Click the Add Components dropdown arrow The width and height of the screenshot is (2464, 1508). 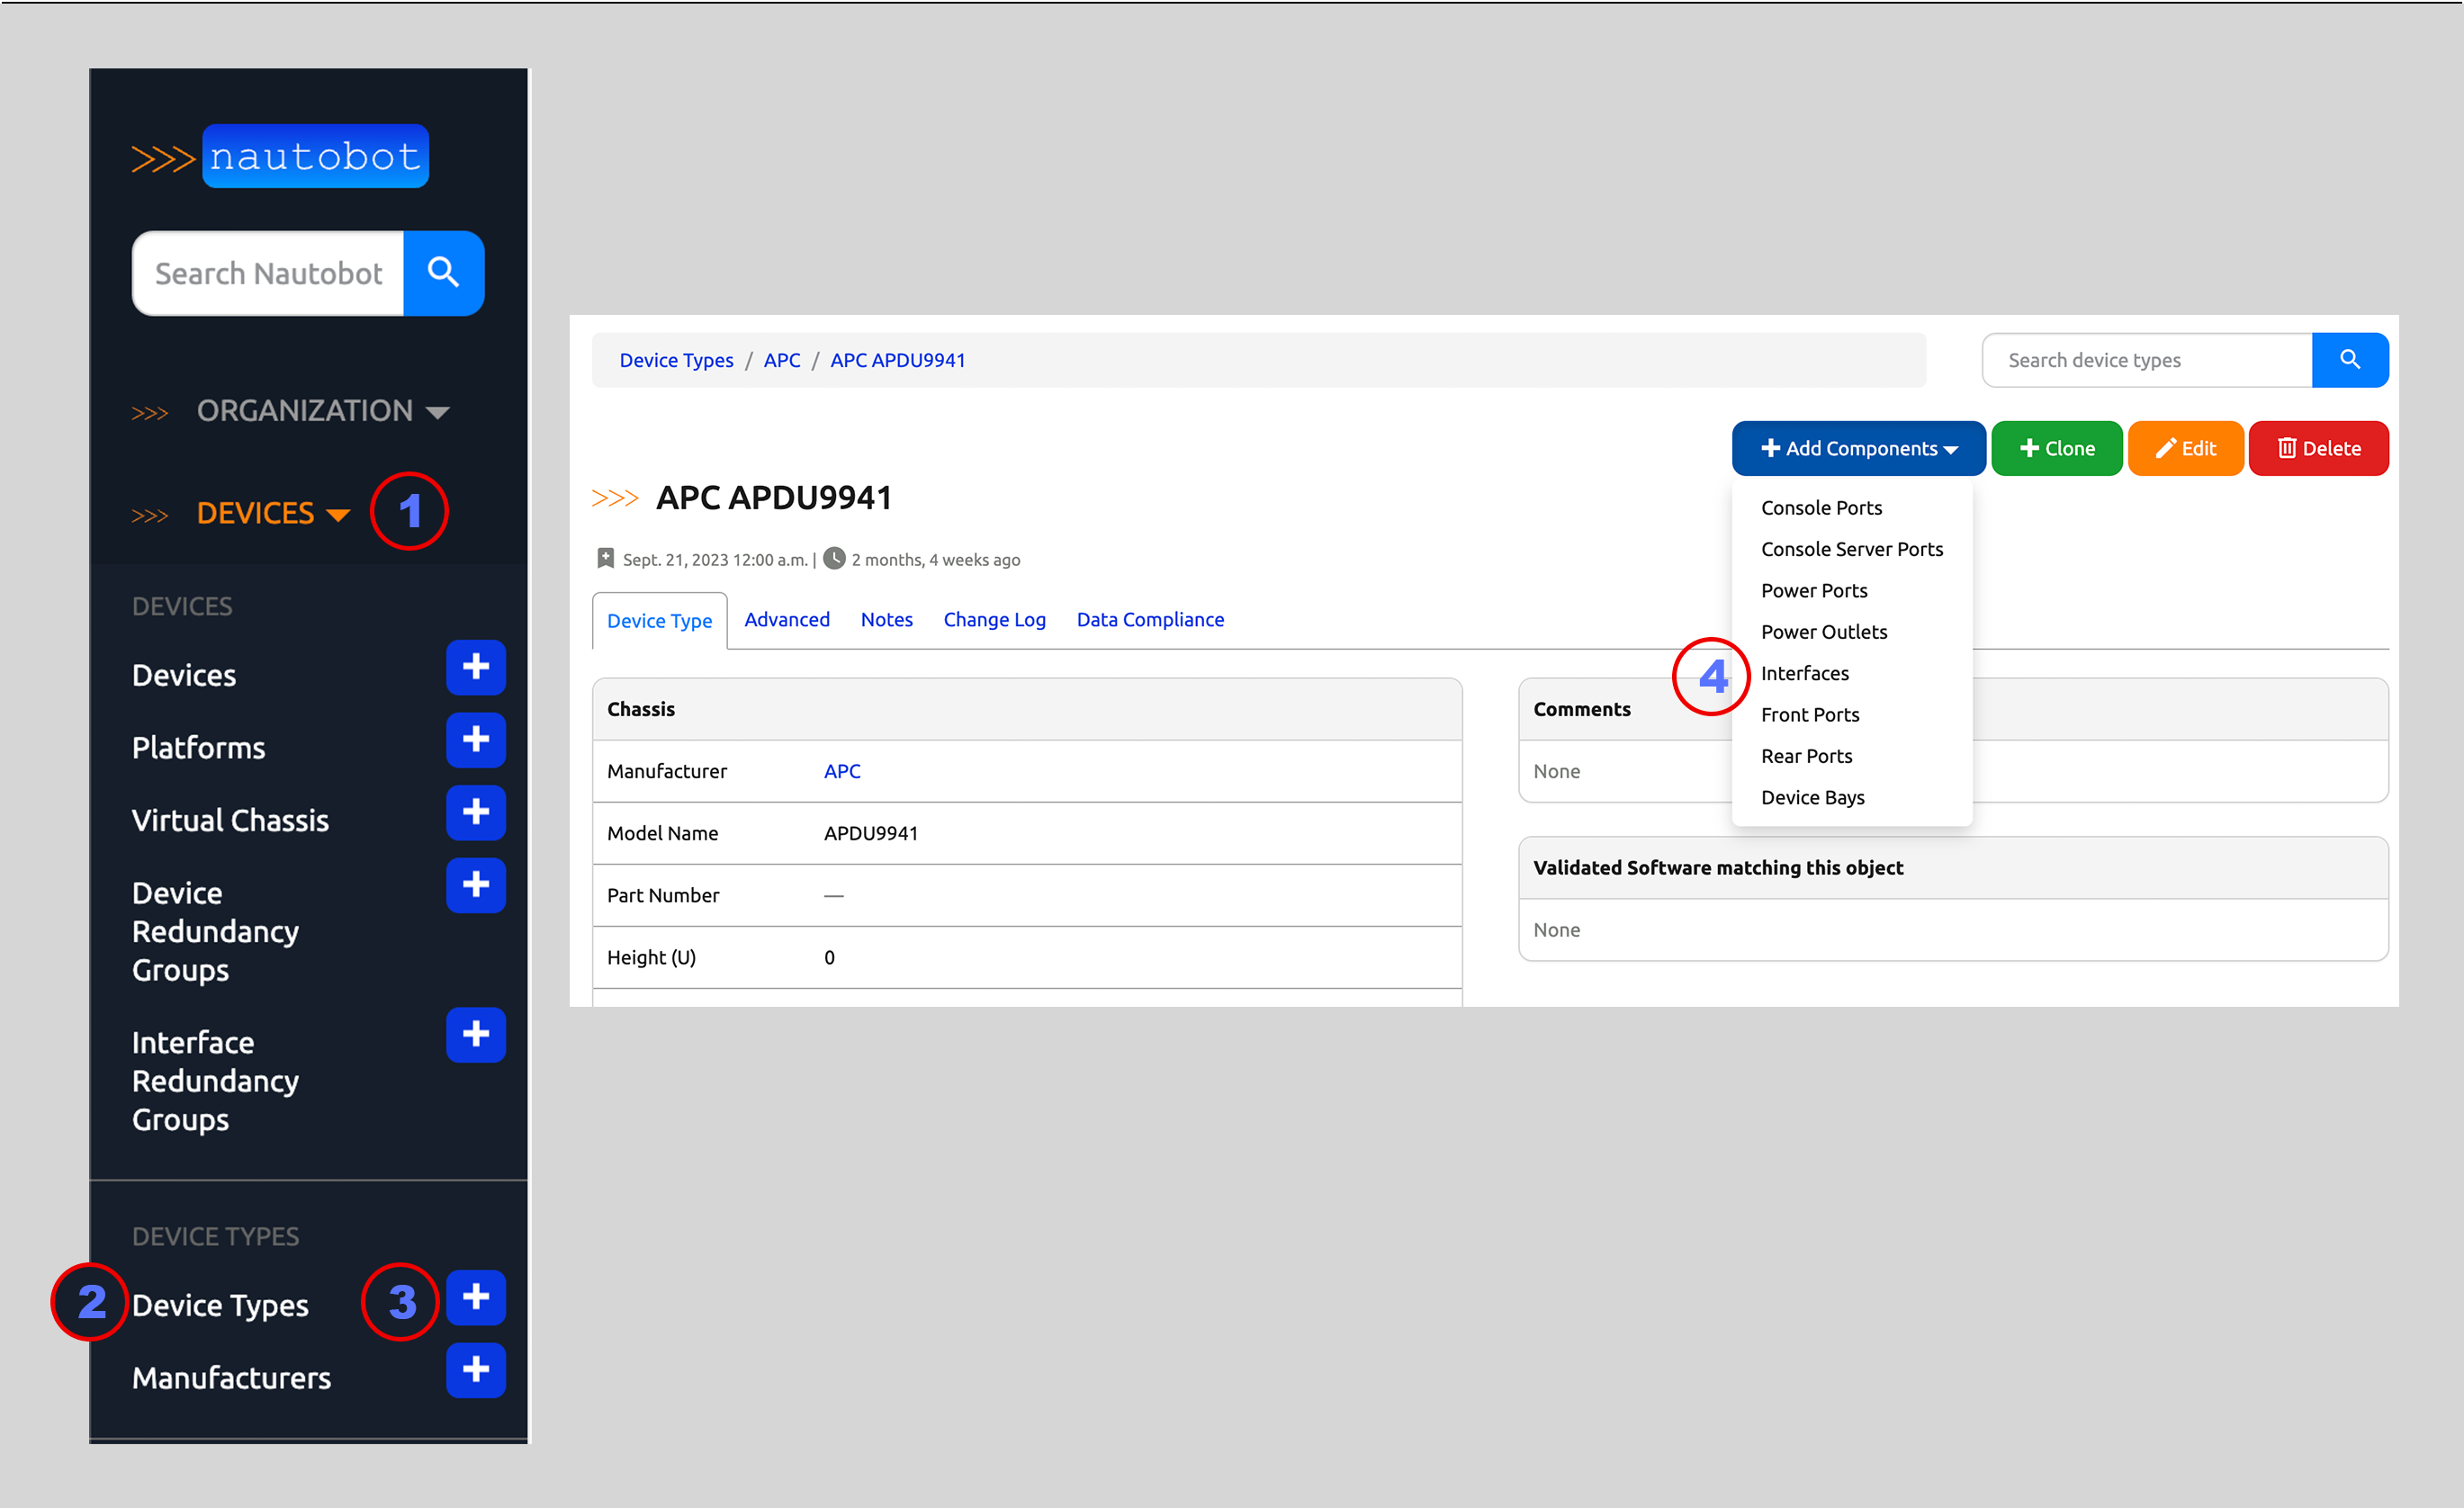click(1950, 449)
